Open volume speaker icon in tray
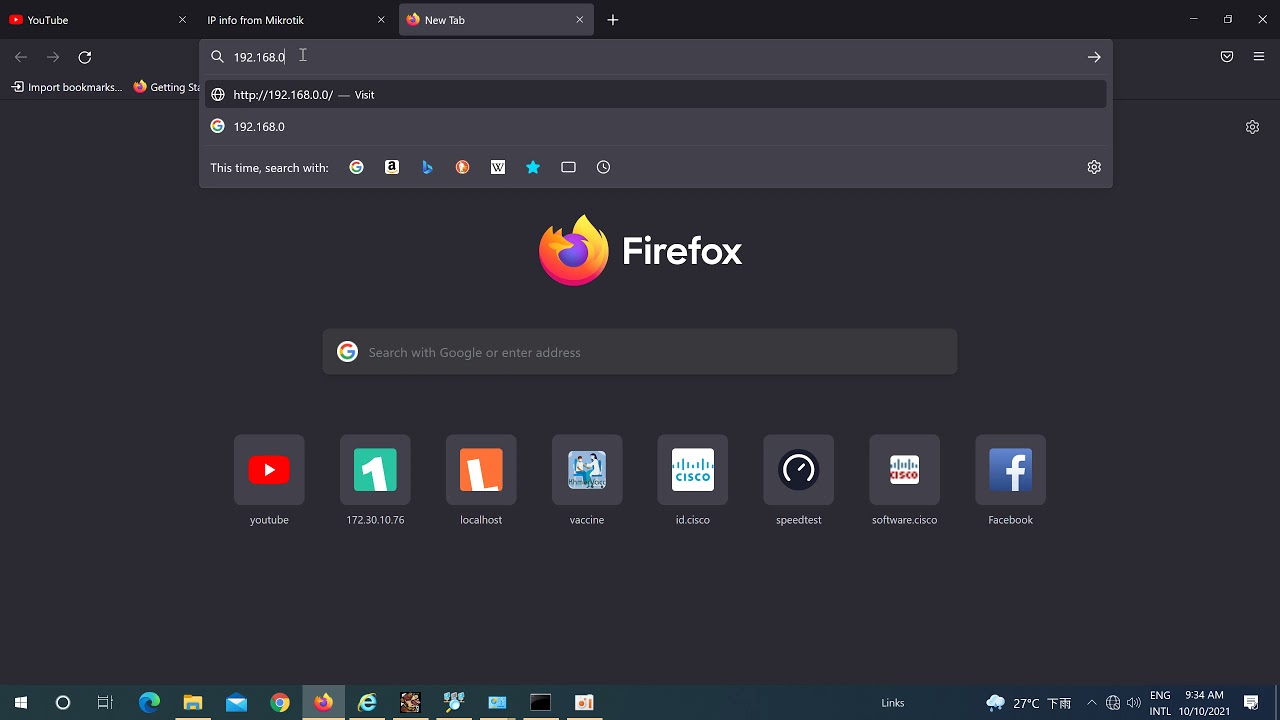The width and height of the screenshot is (1280, 720). pyautogui.click(x=1134, y=703)
